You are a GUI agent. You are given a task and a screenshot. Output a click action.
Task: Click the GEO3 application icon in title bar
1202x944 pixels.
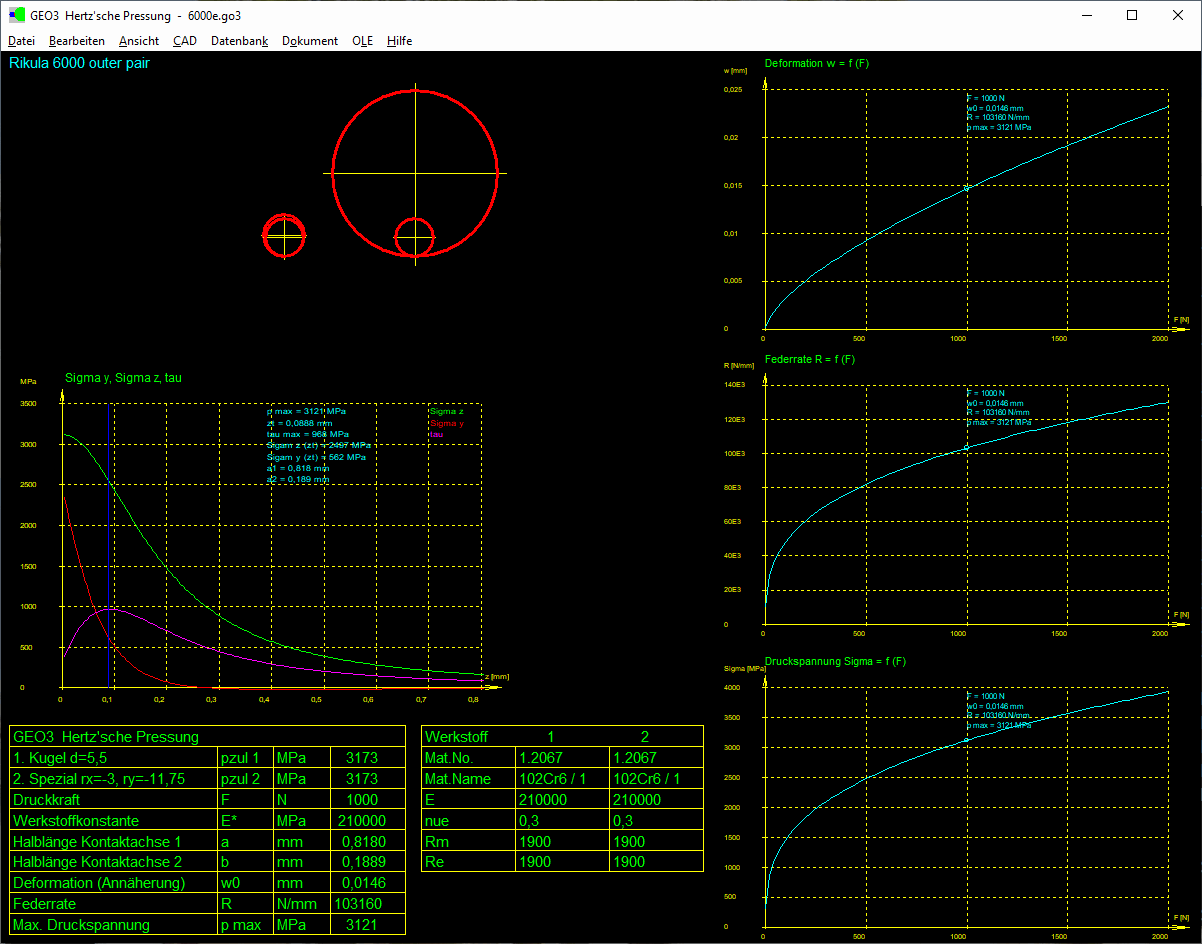click(x=17, y=16)
